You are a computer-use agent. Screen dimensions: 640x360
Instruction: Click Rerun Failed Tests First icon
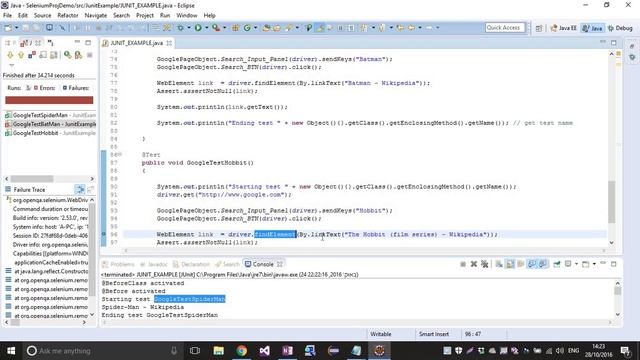point(78,55)
